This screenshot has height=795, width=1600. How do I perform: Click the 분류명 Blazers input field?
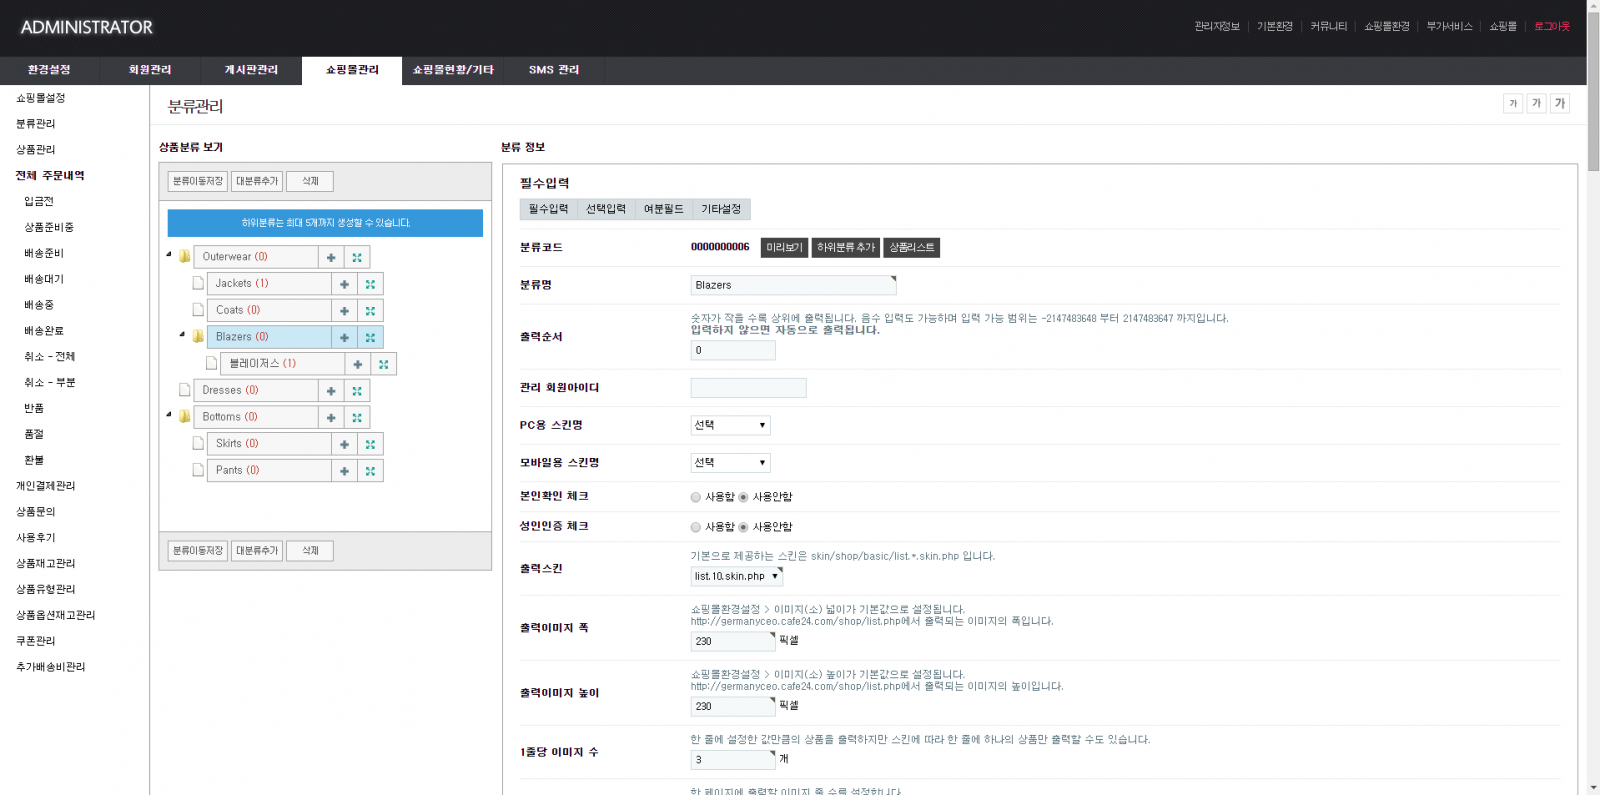792,285
